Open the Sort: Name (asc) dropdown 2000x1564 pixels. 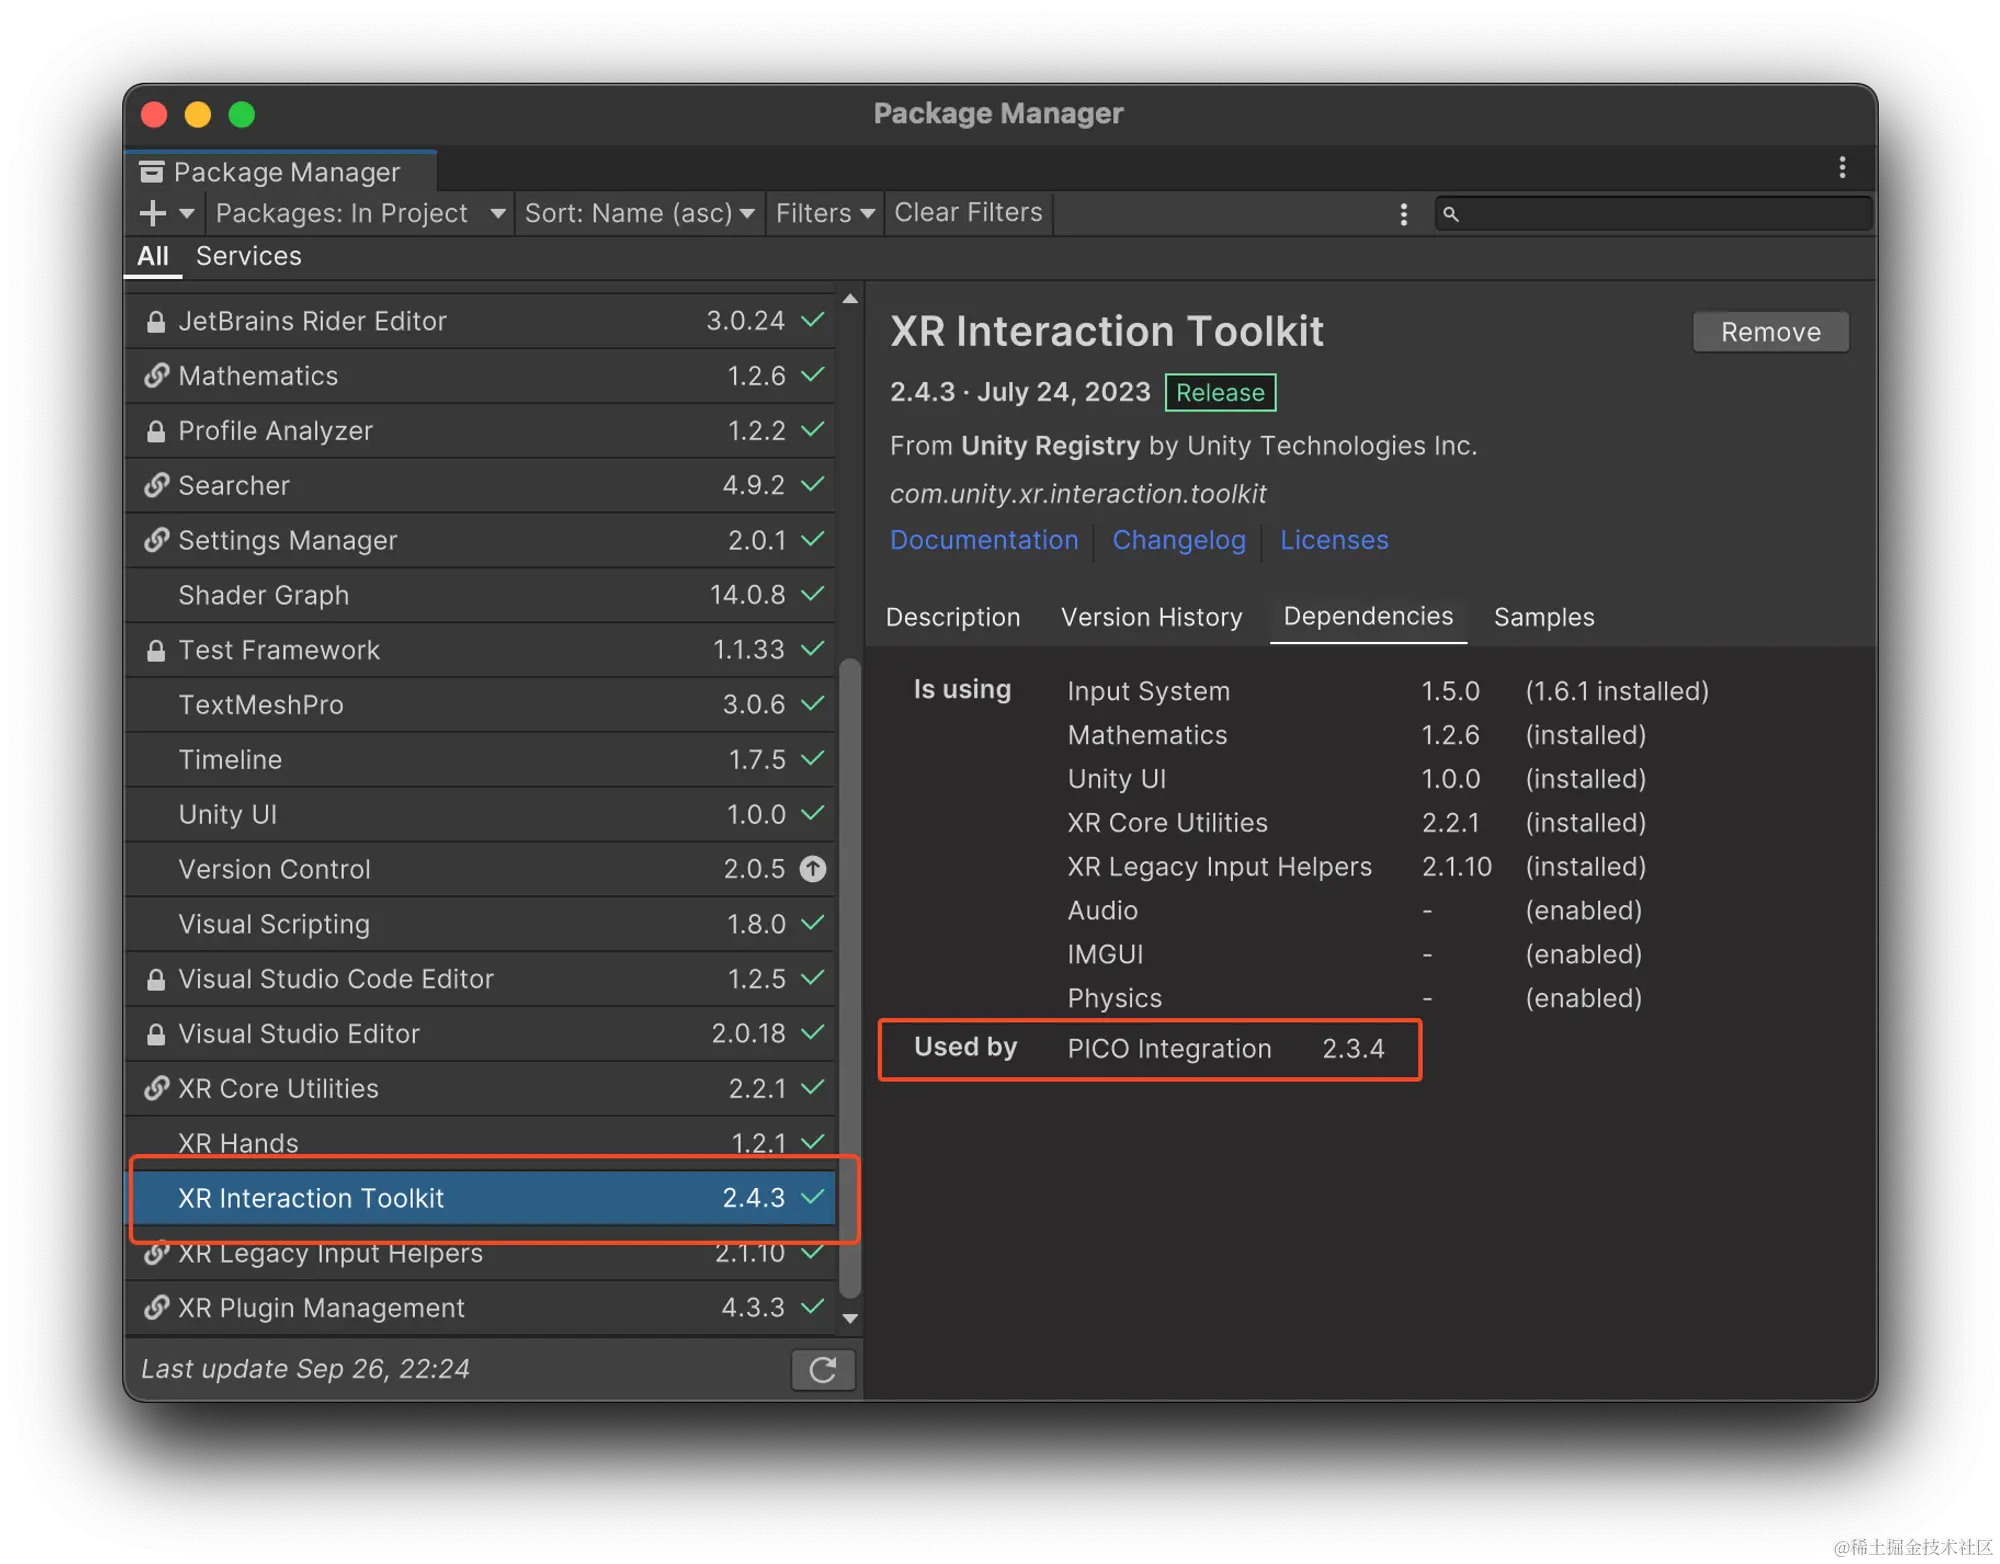(x=639, y=213)
